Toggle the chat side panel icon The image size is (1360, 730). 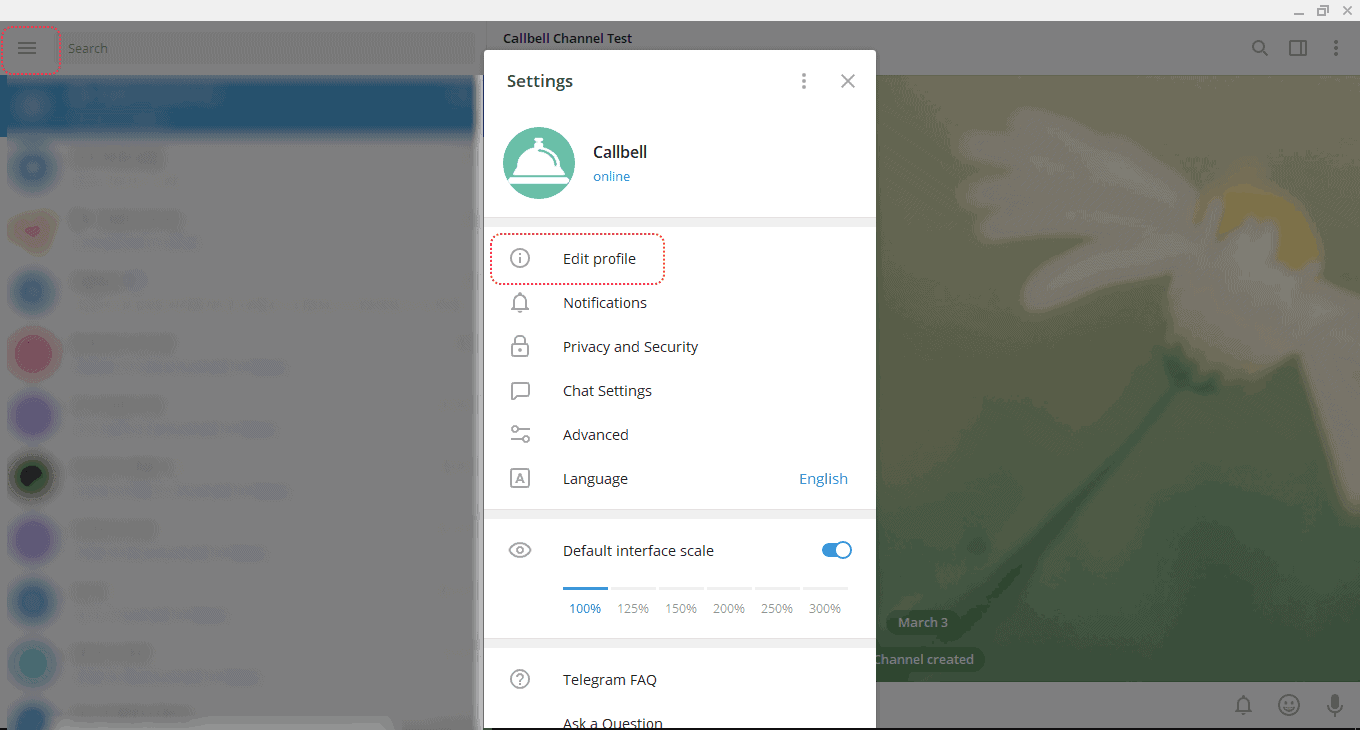[x=1298, y=48]
